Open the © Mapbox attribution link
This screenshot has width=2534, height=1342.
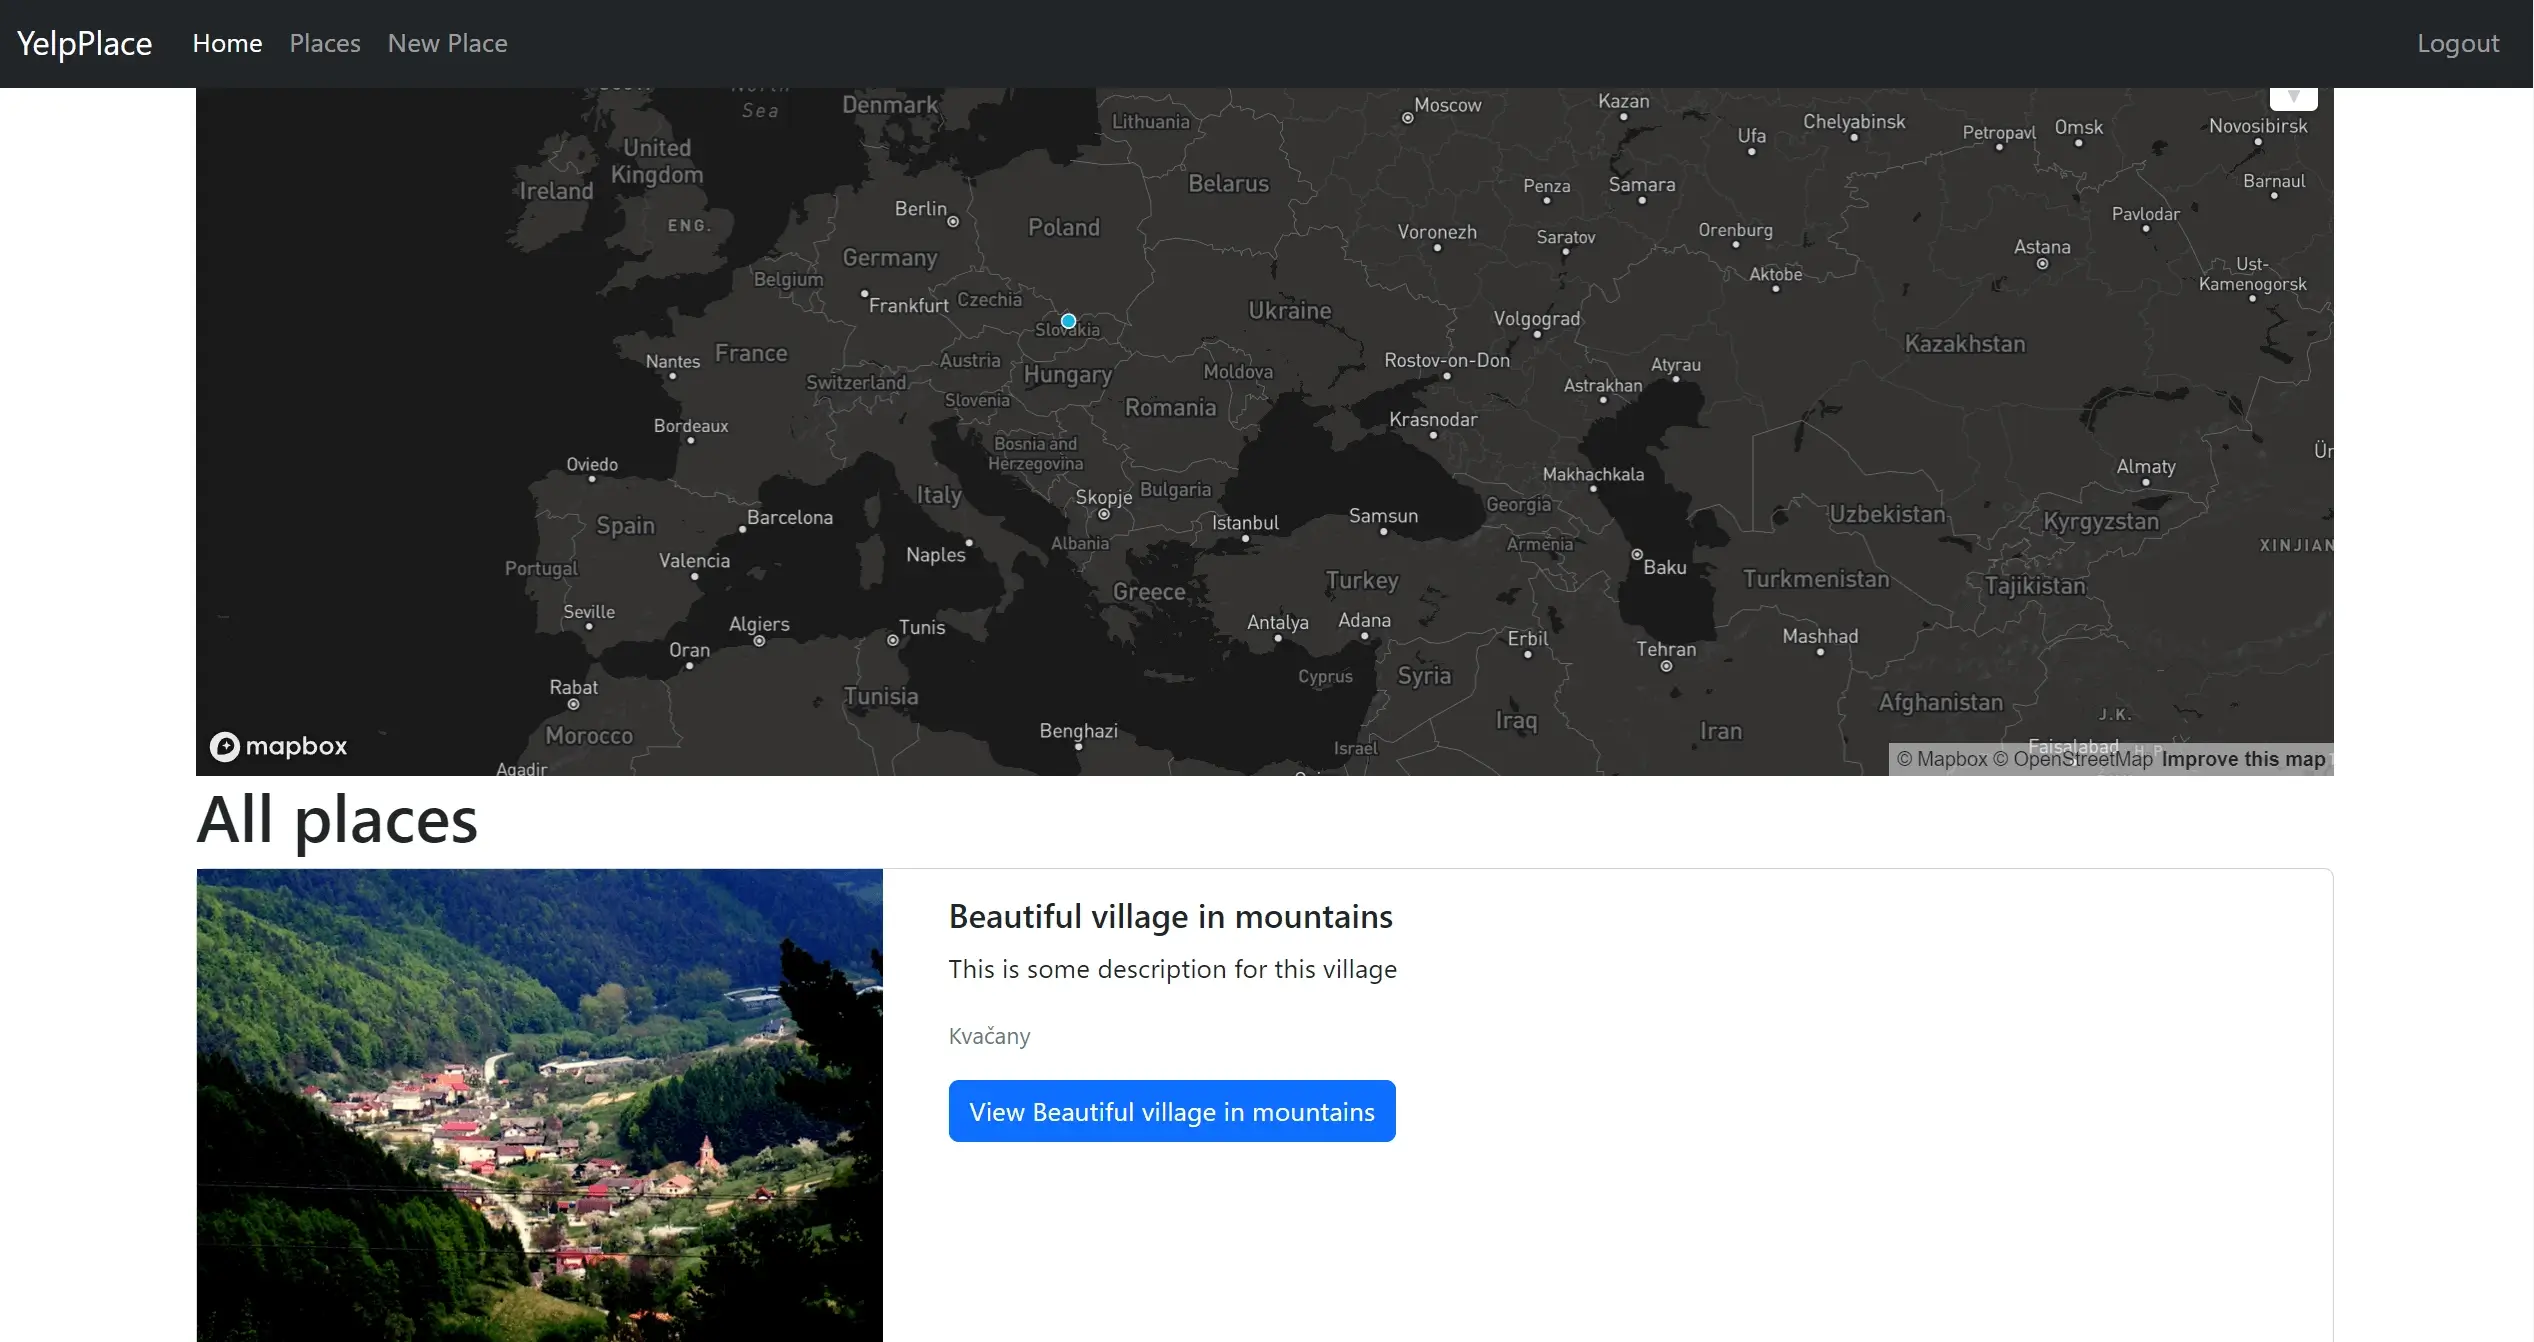(x=1941, y=759)
